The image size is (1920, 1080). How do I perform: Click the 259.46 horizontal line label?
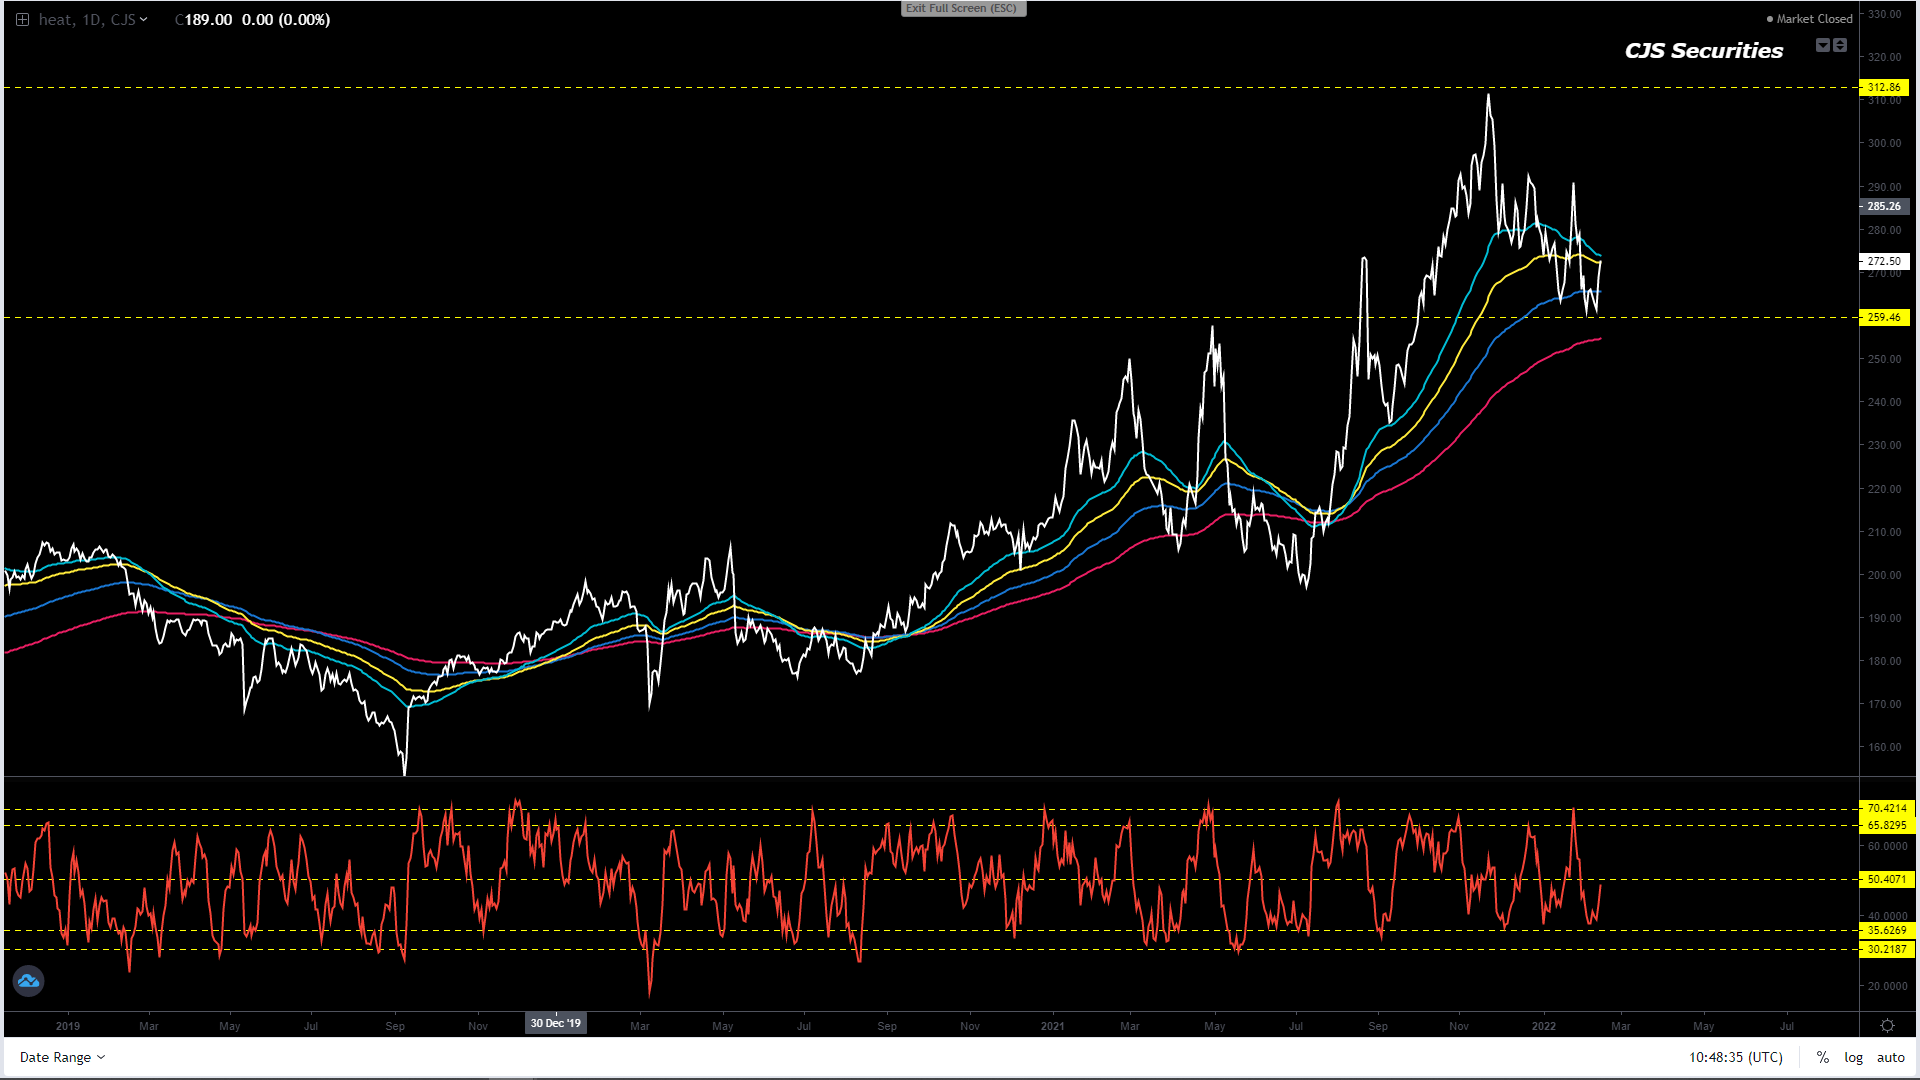click(x=1884, y=317)
